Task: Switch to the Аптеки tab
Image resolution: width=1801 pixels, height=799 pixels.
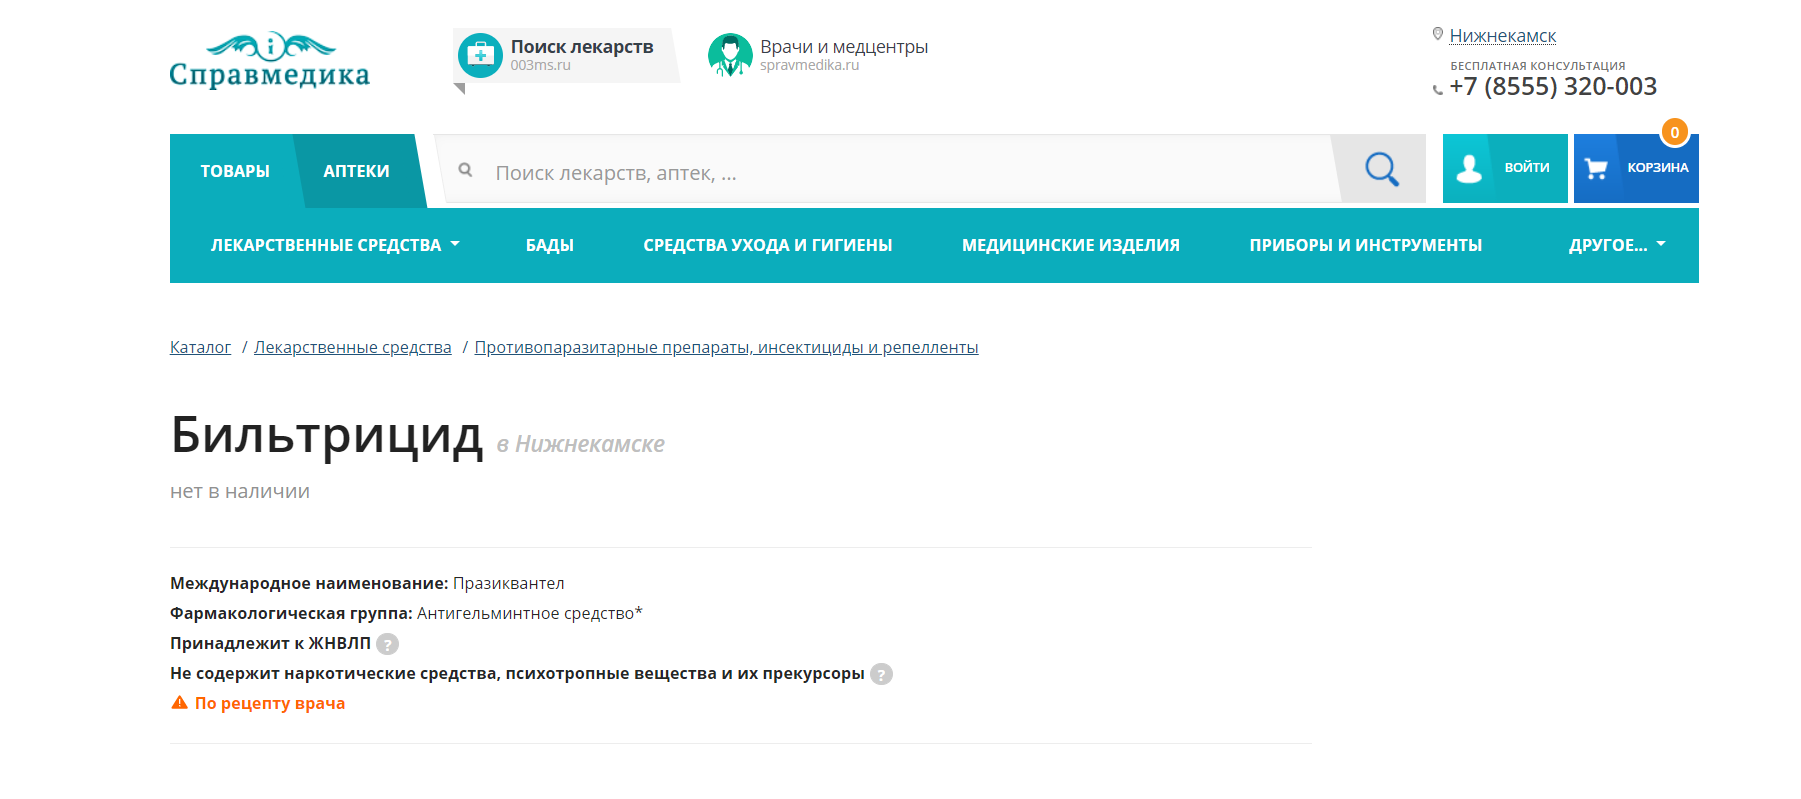Action: pos(357,171)
